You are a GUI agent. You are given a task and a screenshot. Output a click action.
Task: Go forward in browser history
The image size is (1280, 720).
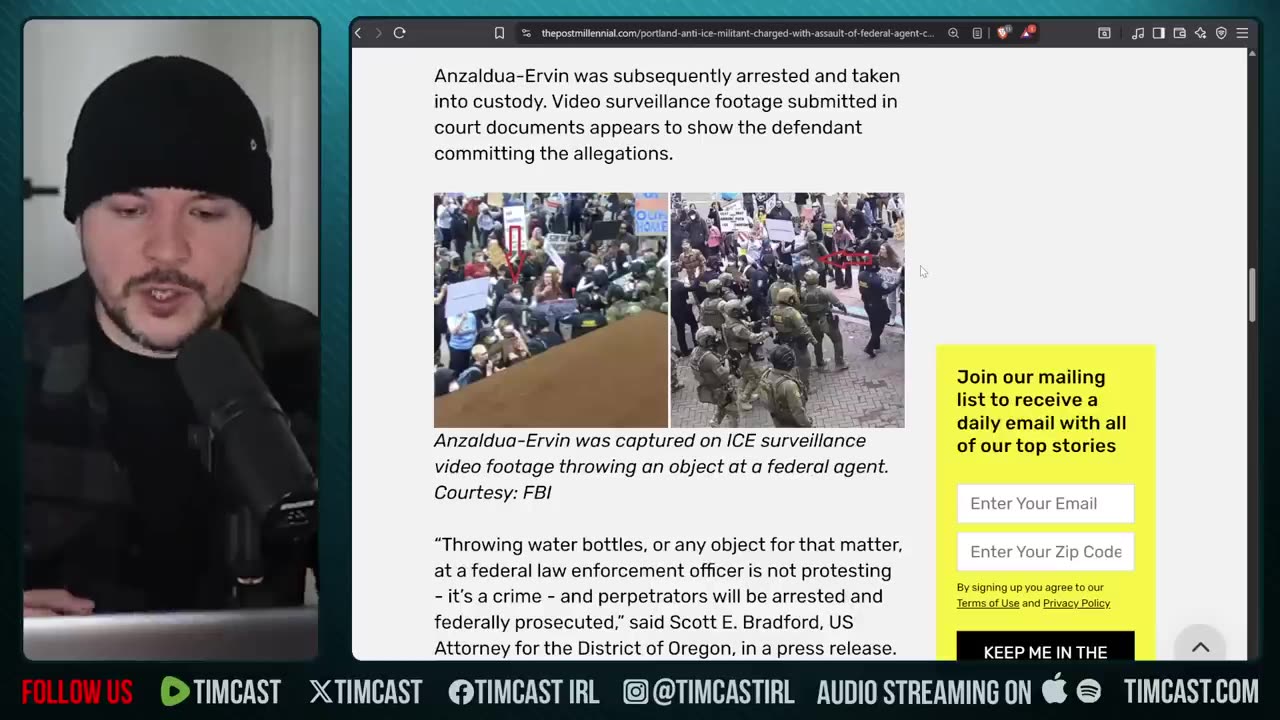point(378,33)
